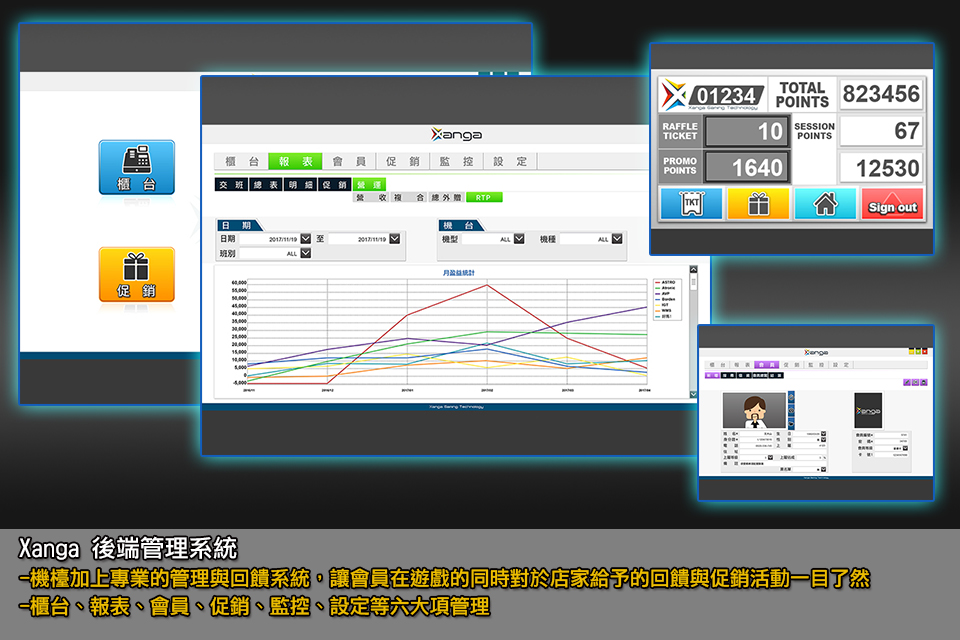The width and height of the screenshot is (960, 640).
Task: Tap the home icon button in the points panel
Action: pyautogui.click(x=825, y=203)
